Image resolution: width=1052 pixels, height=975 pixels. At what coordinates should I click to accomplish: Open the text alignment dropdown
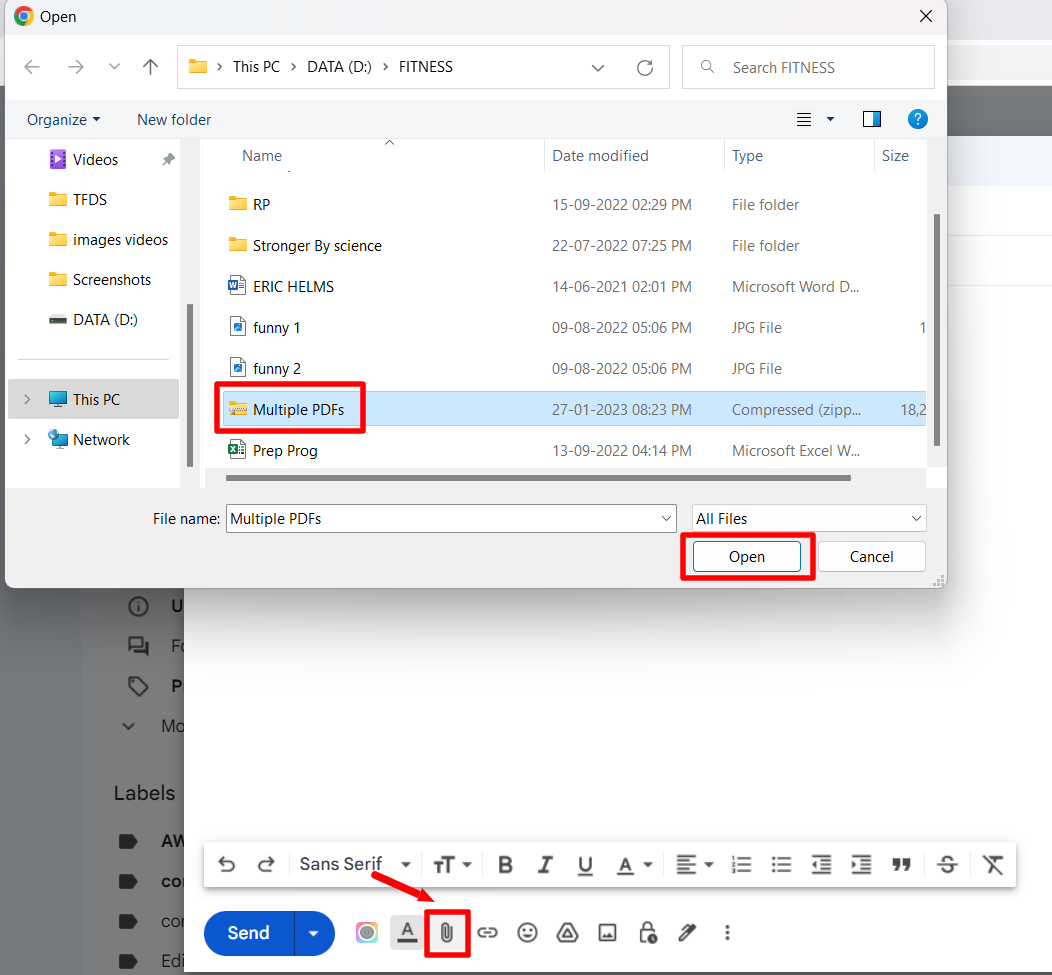694,865
